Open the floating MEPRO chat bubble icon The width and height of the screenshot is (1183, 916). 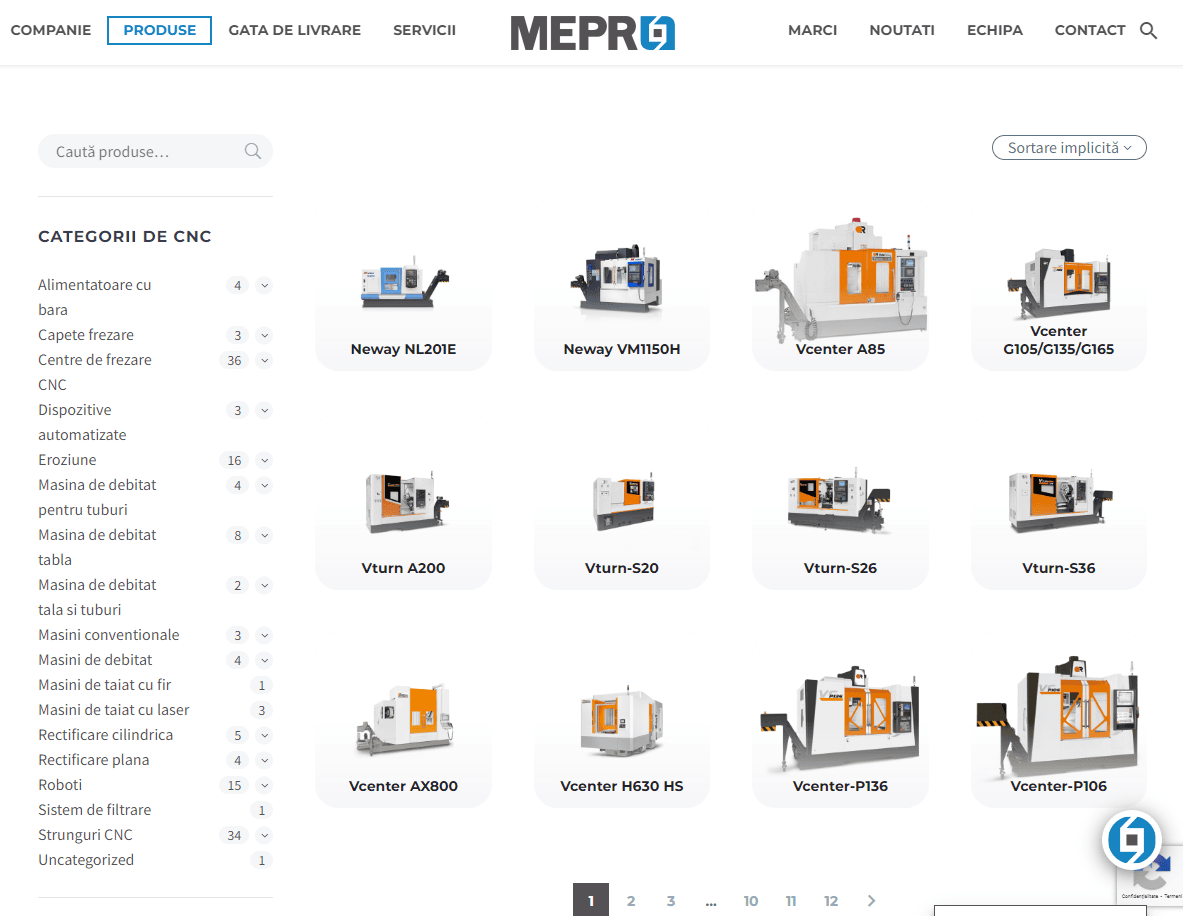pyautogui.click(x=1131, y=839)
